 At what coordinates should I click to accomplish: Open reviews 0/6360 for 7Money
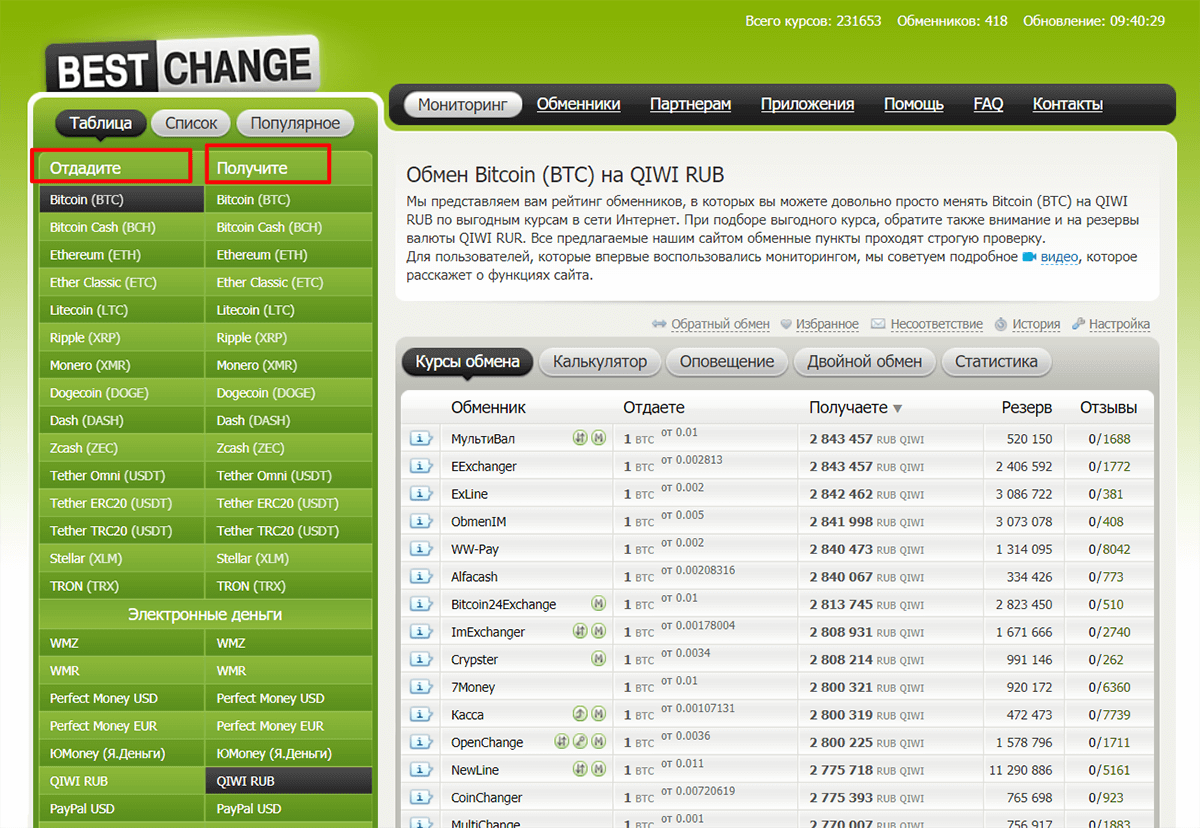tap(1110, 687)
